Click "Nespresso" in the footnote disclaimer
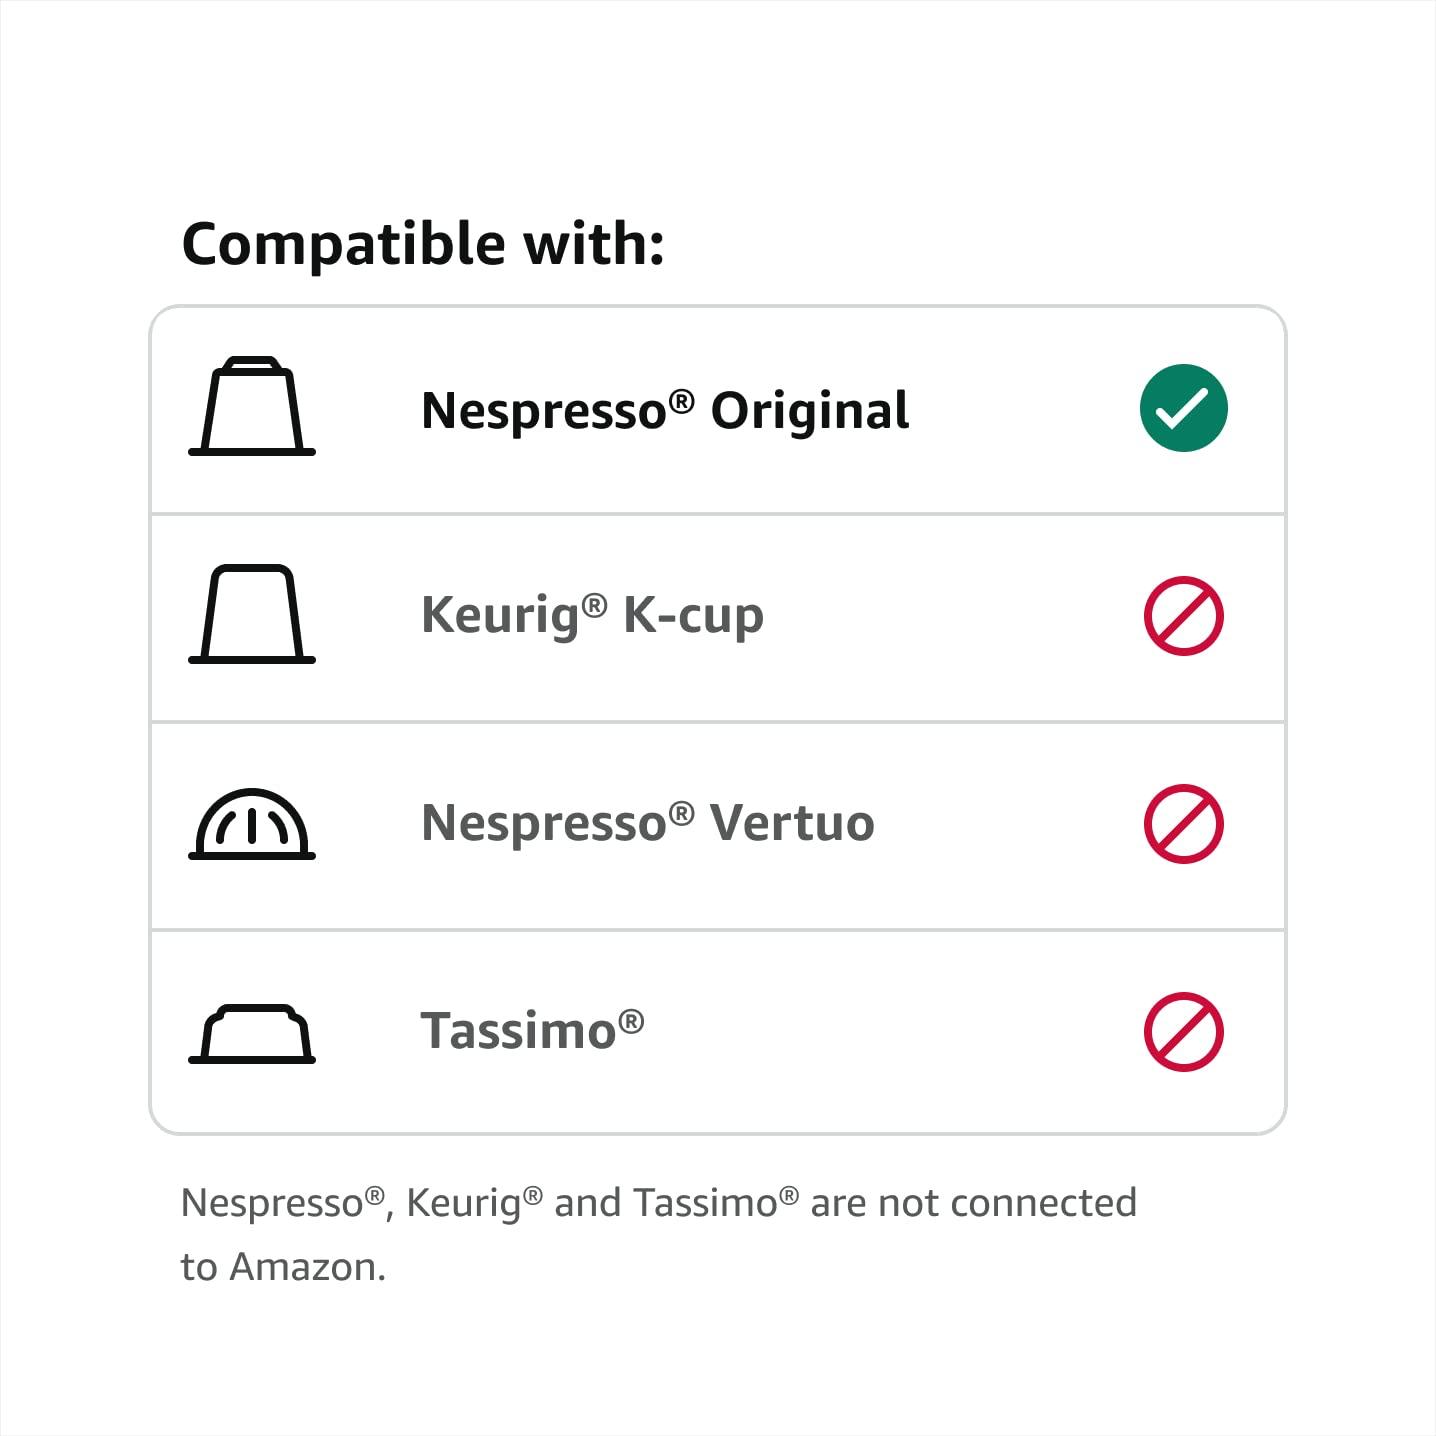 pos(272,1203)
